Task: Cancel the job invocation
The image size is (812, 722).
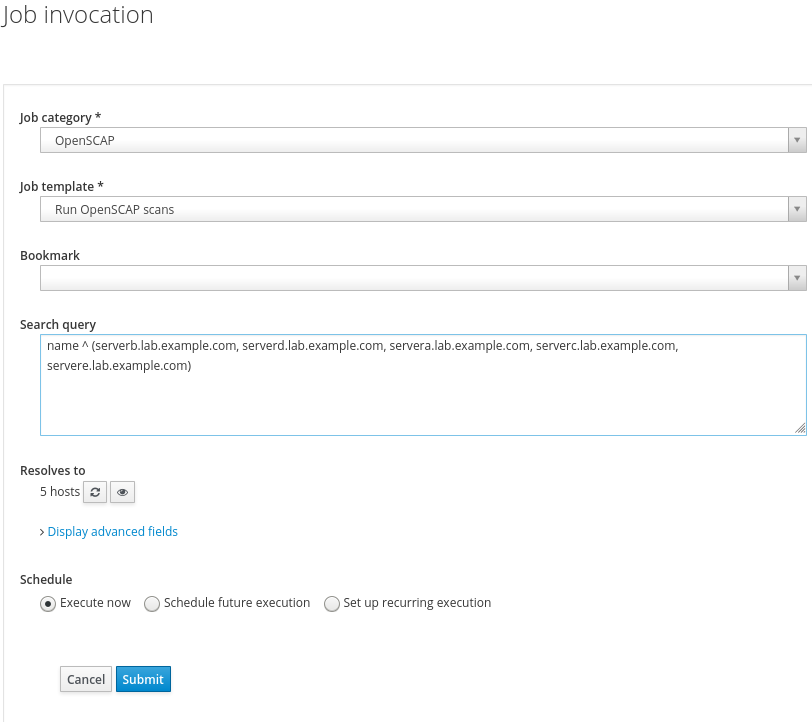Action: [x=86, y=679]
